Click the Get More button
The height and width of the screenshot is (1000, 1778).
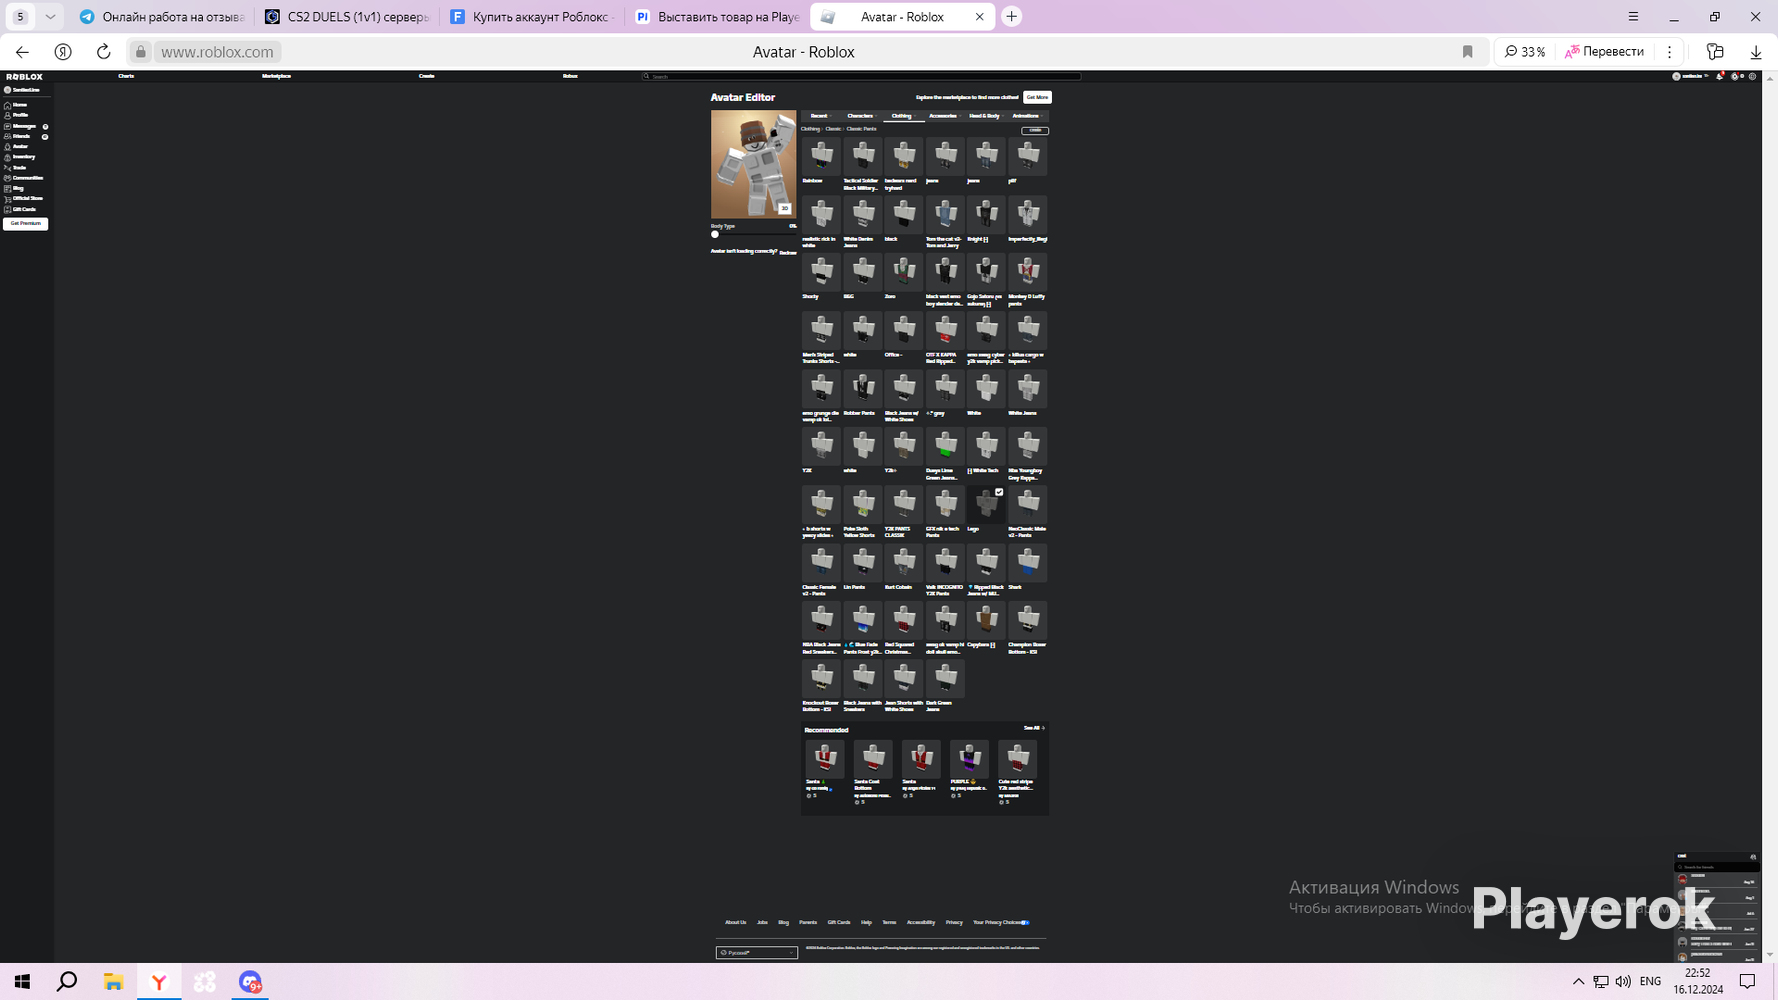[1037, 98]
